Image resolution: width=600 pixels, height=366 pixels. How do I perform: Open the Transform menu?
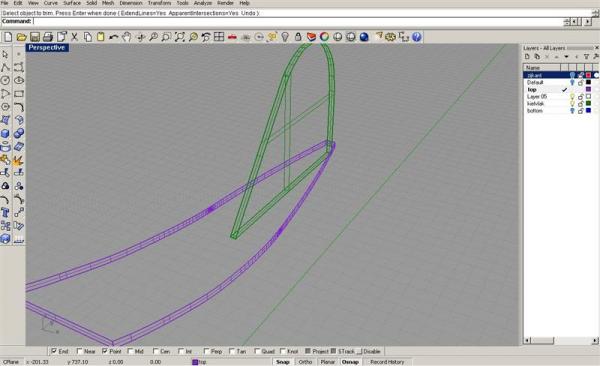(160, 3)
